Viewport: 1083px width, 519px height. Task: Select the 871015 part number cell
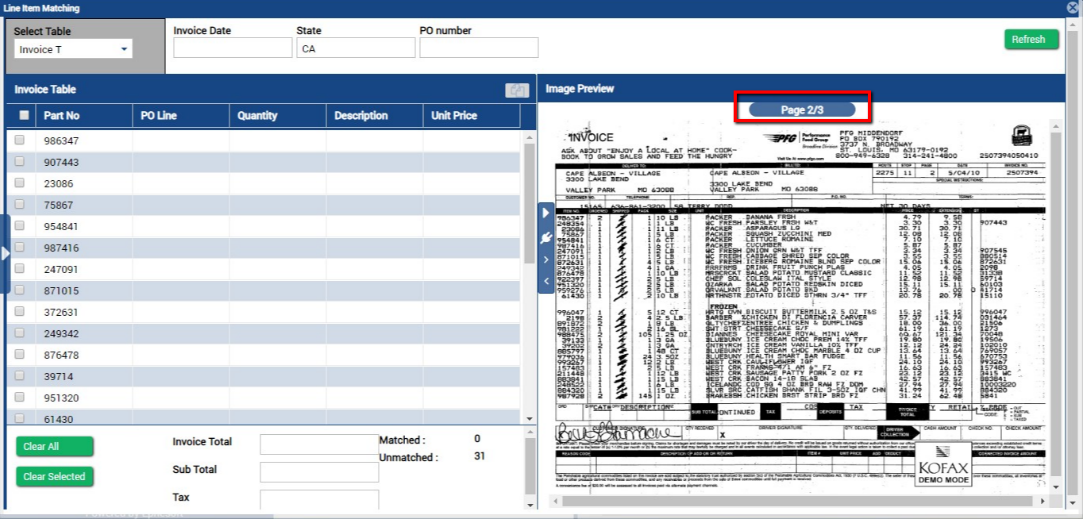(84, 290)
